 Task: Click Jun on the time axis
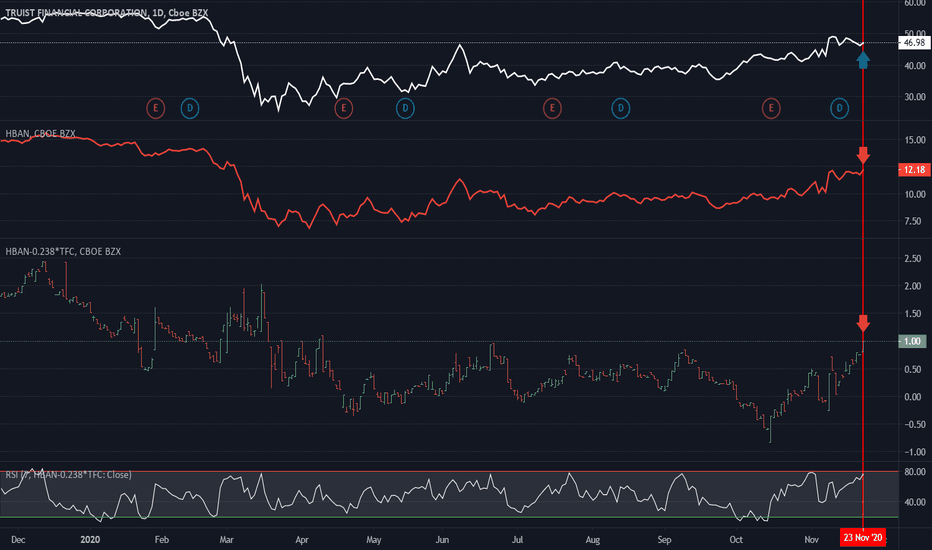point(442,540)
